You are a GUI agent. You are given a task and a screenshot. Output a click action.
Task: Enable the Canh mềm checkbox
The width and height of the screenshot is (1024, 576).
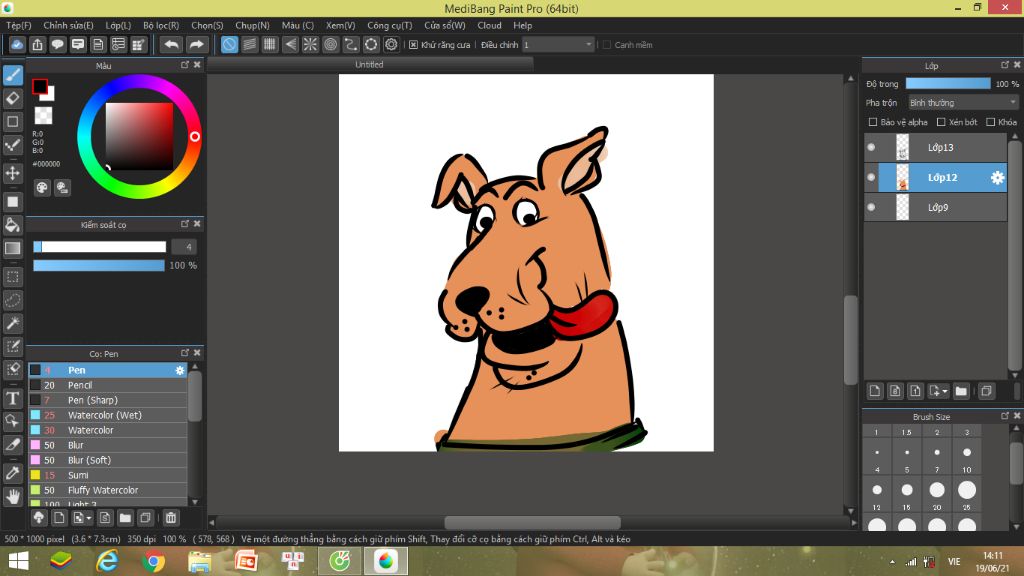coord(607,44)
